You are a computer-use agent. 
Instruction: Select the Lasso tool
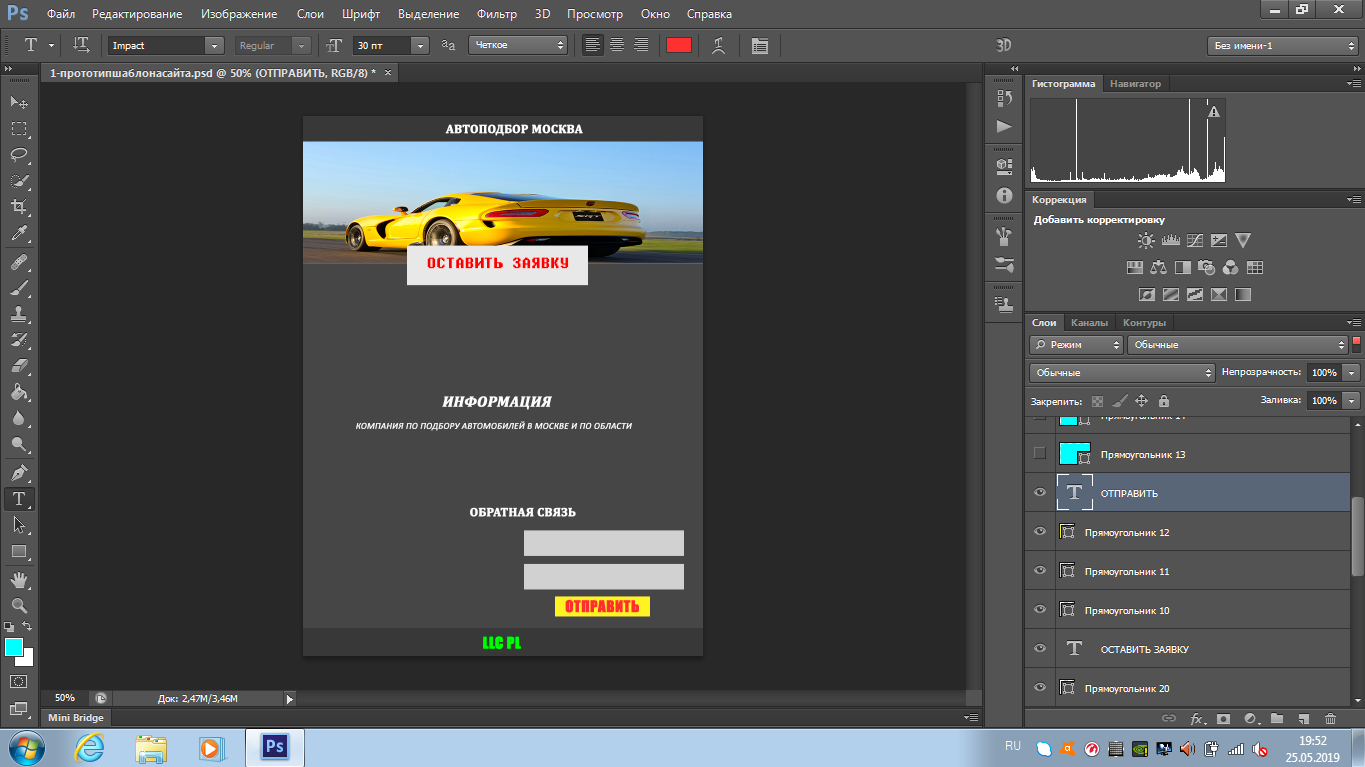[x=18, y=155]
